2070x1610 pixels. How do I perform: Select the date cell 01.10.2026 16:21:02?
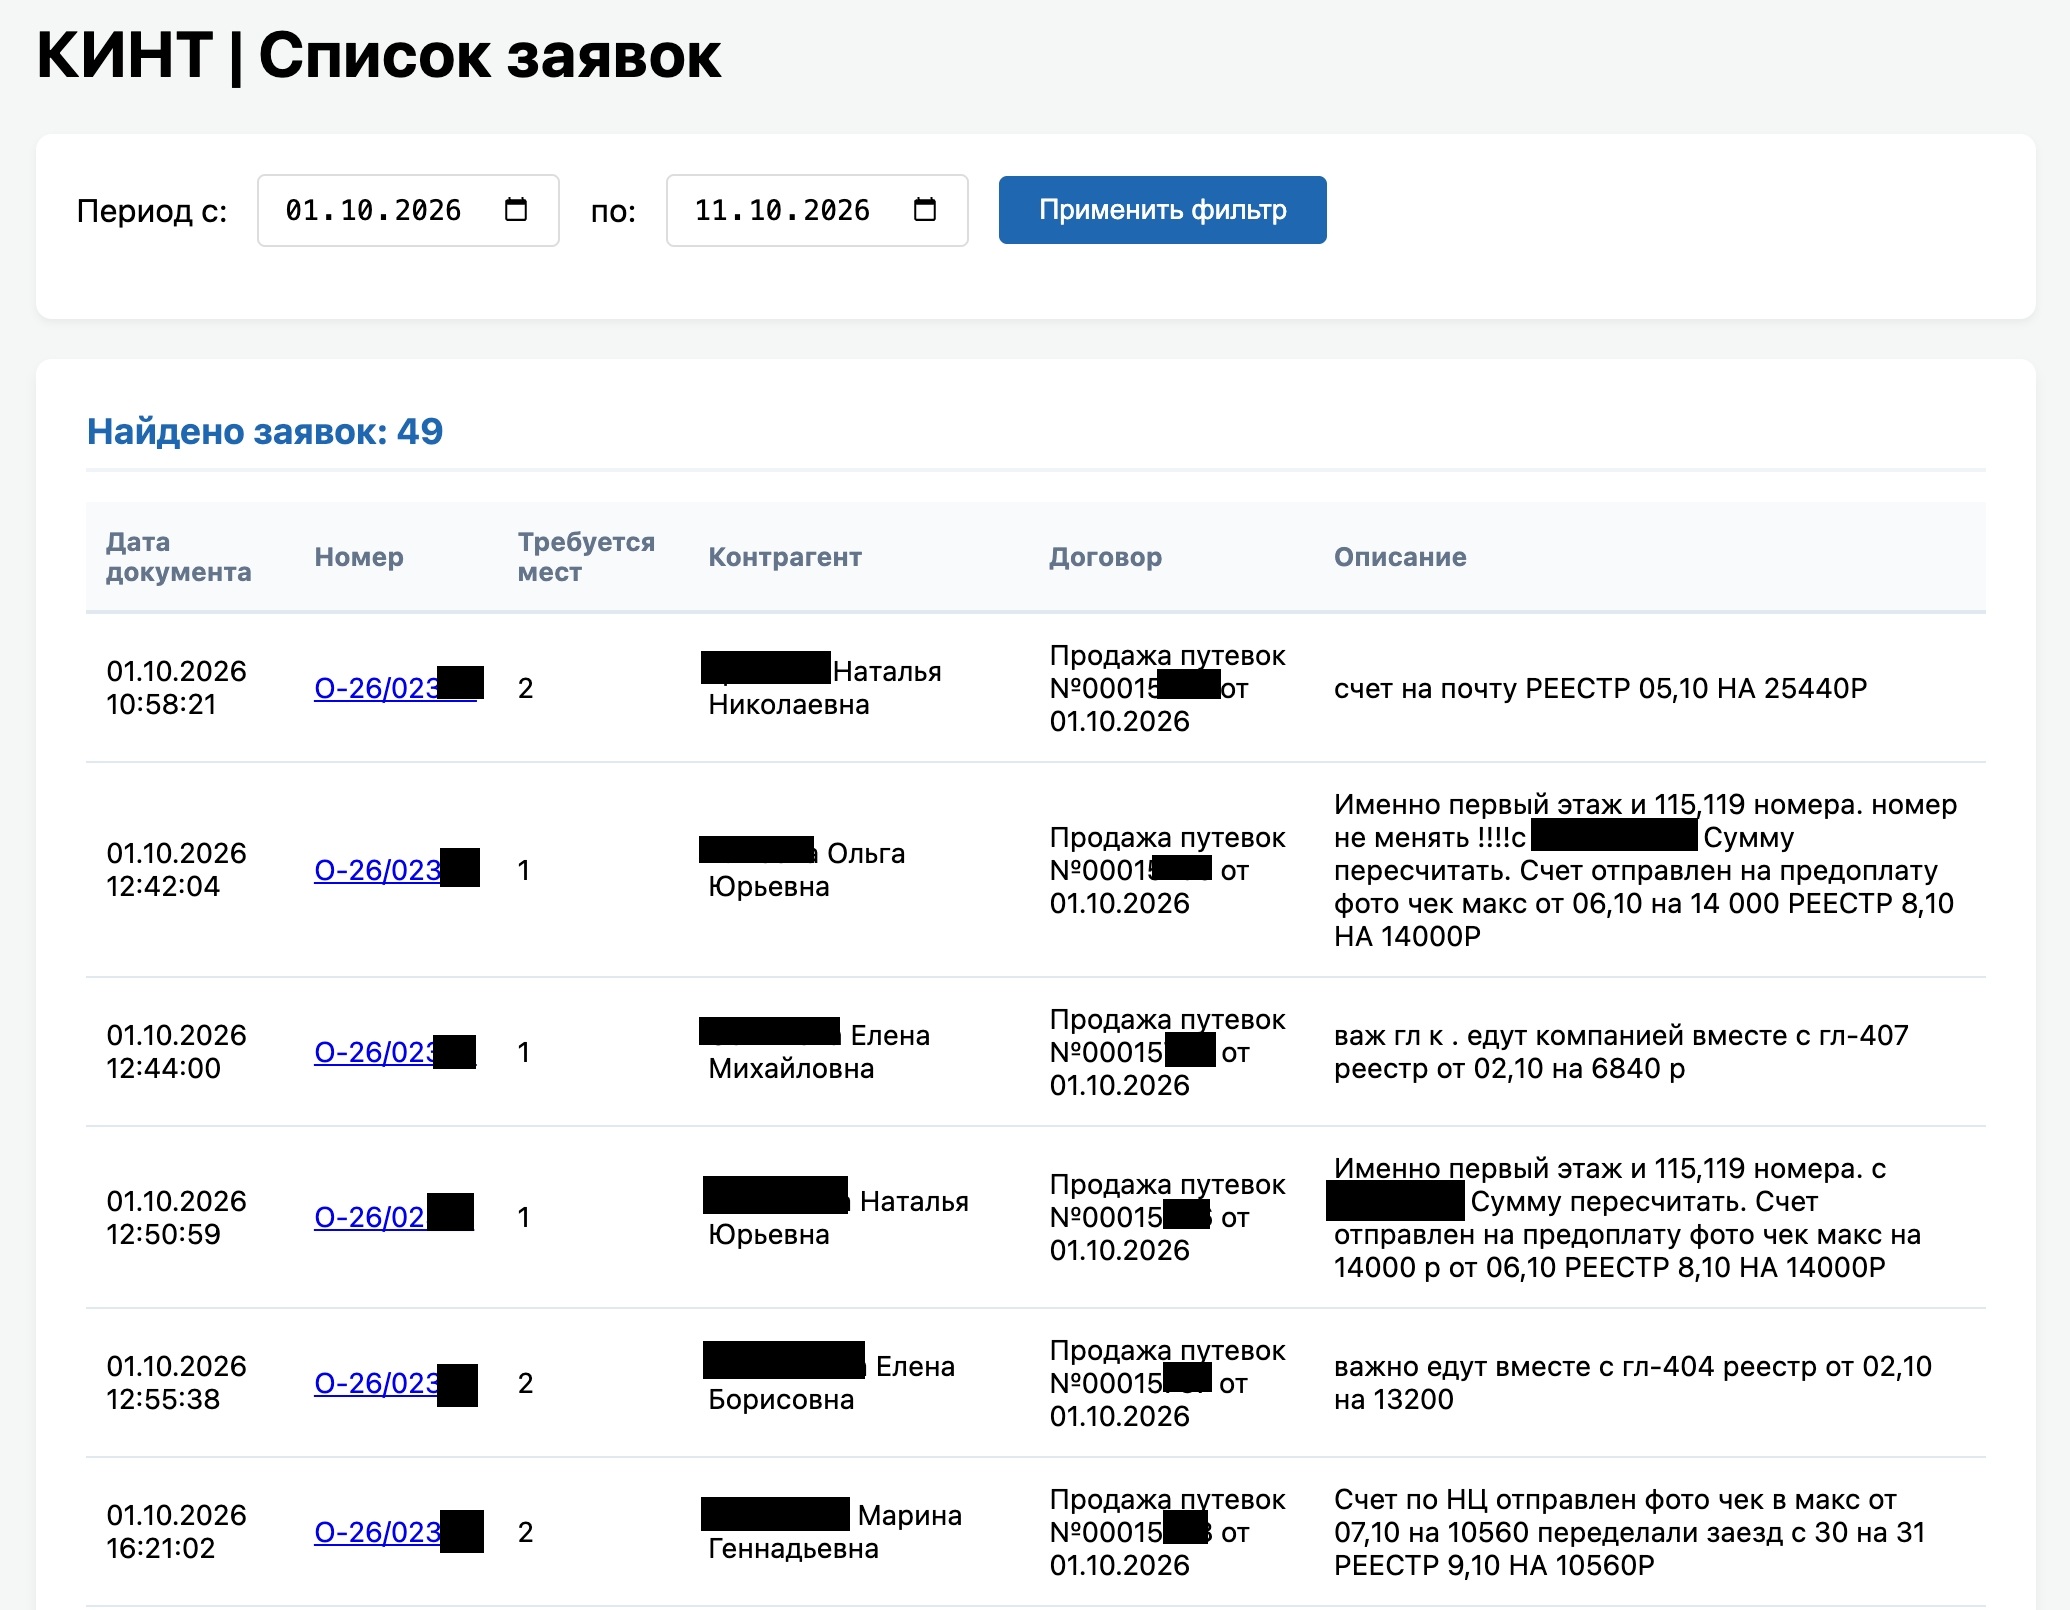[x=176, y=1532]
